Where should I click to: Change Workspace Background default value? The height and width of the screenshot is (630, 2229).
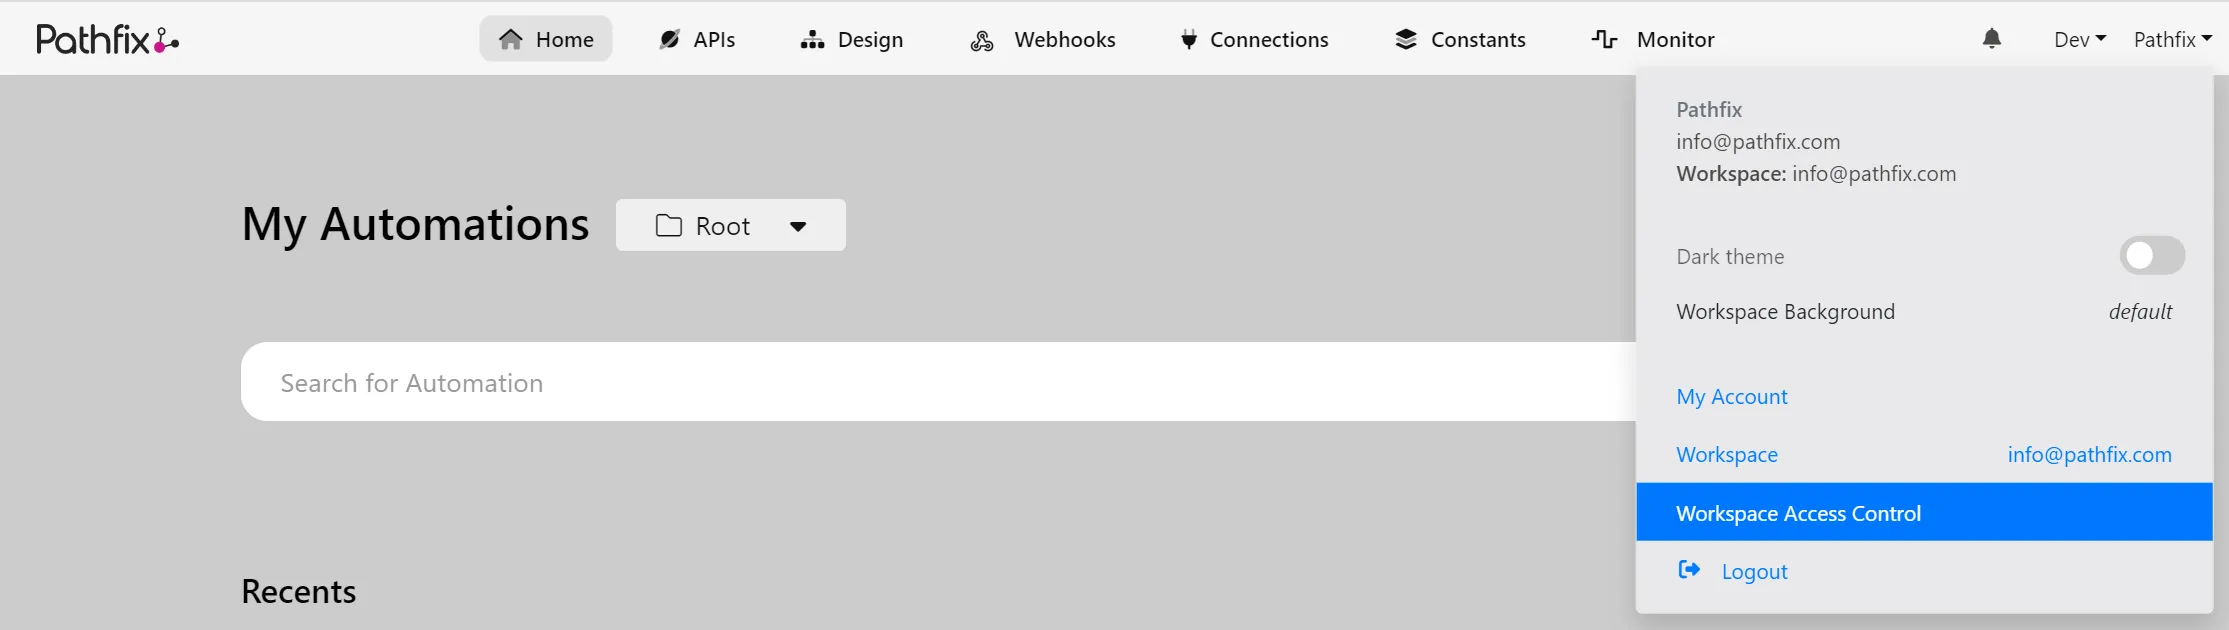pyautogui.click(x=2140, y=312)
